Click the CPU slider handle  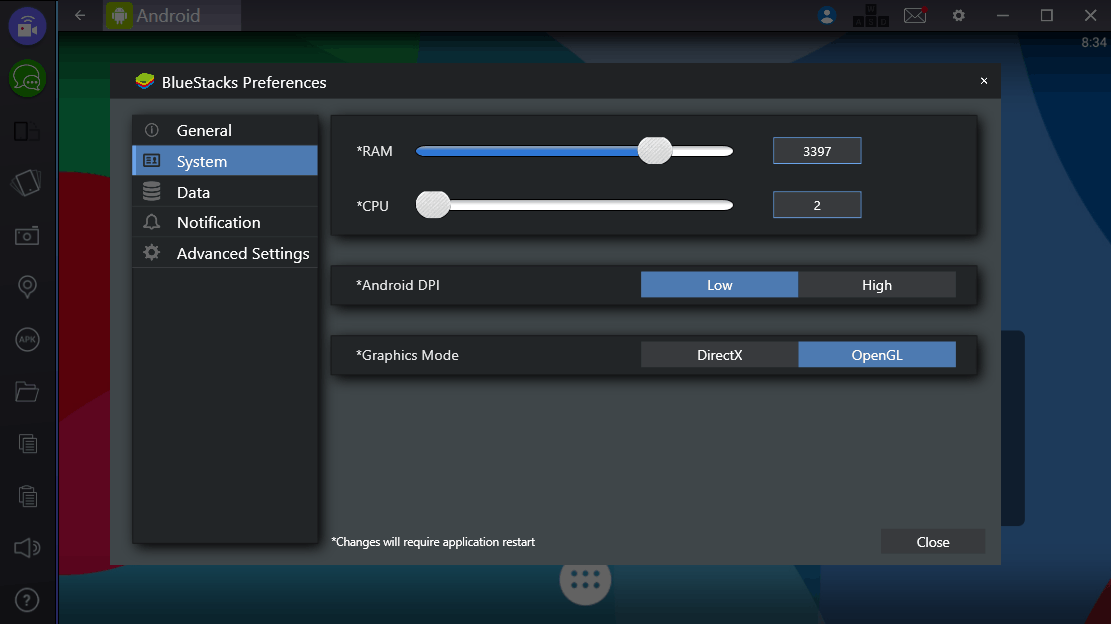coord(433,205)
